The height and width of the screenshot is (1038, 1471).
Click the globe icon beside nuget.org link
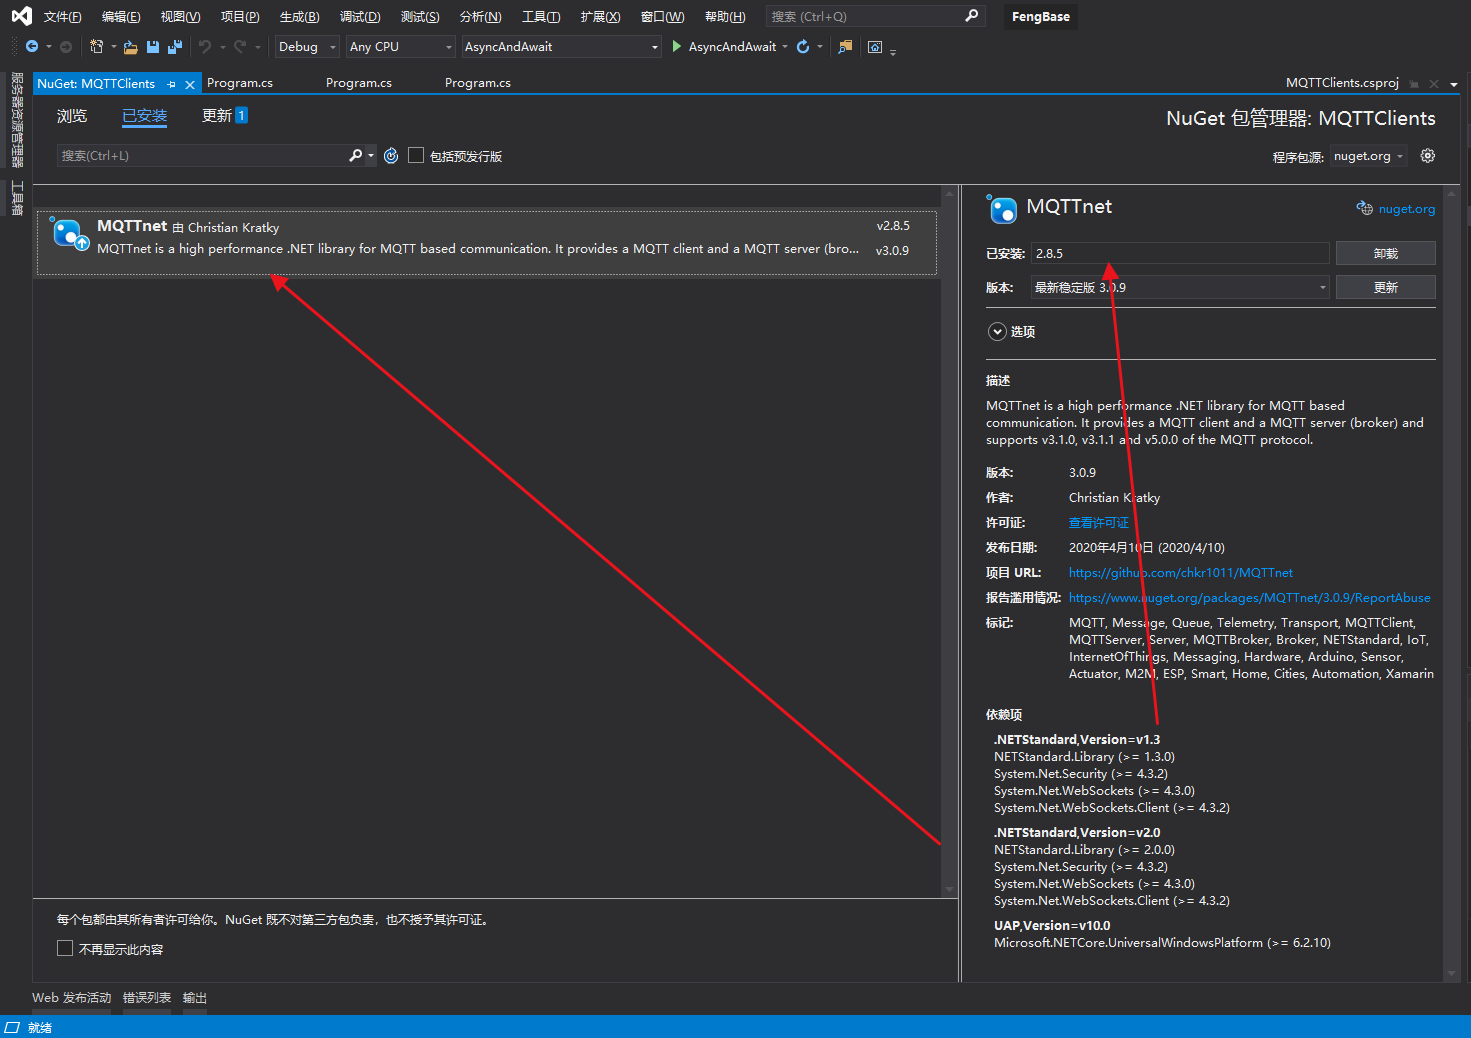1364,208
